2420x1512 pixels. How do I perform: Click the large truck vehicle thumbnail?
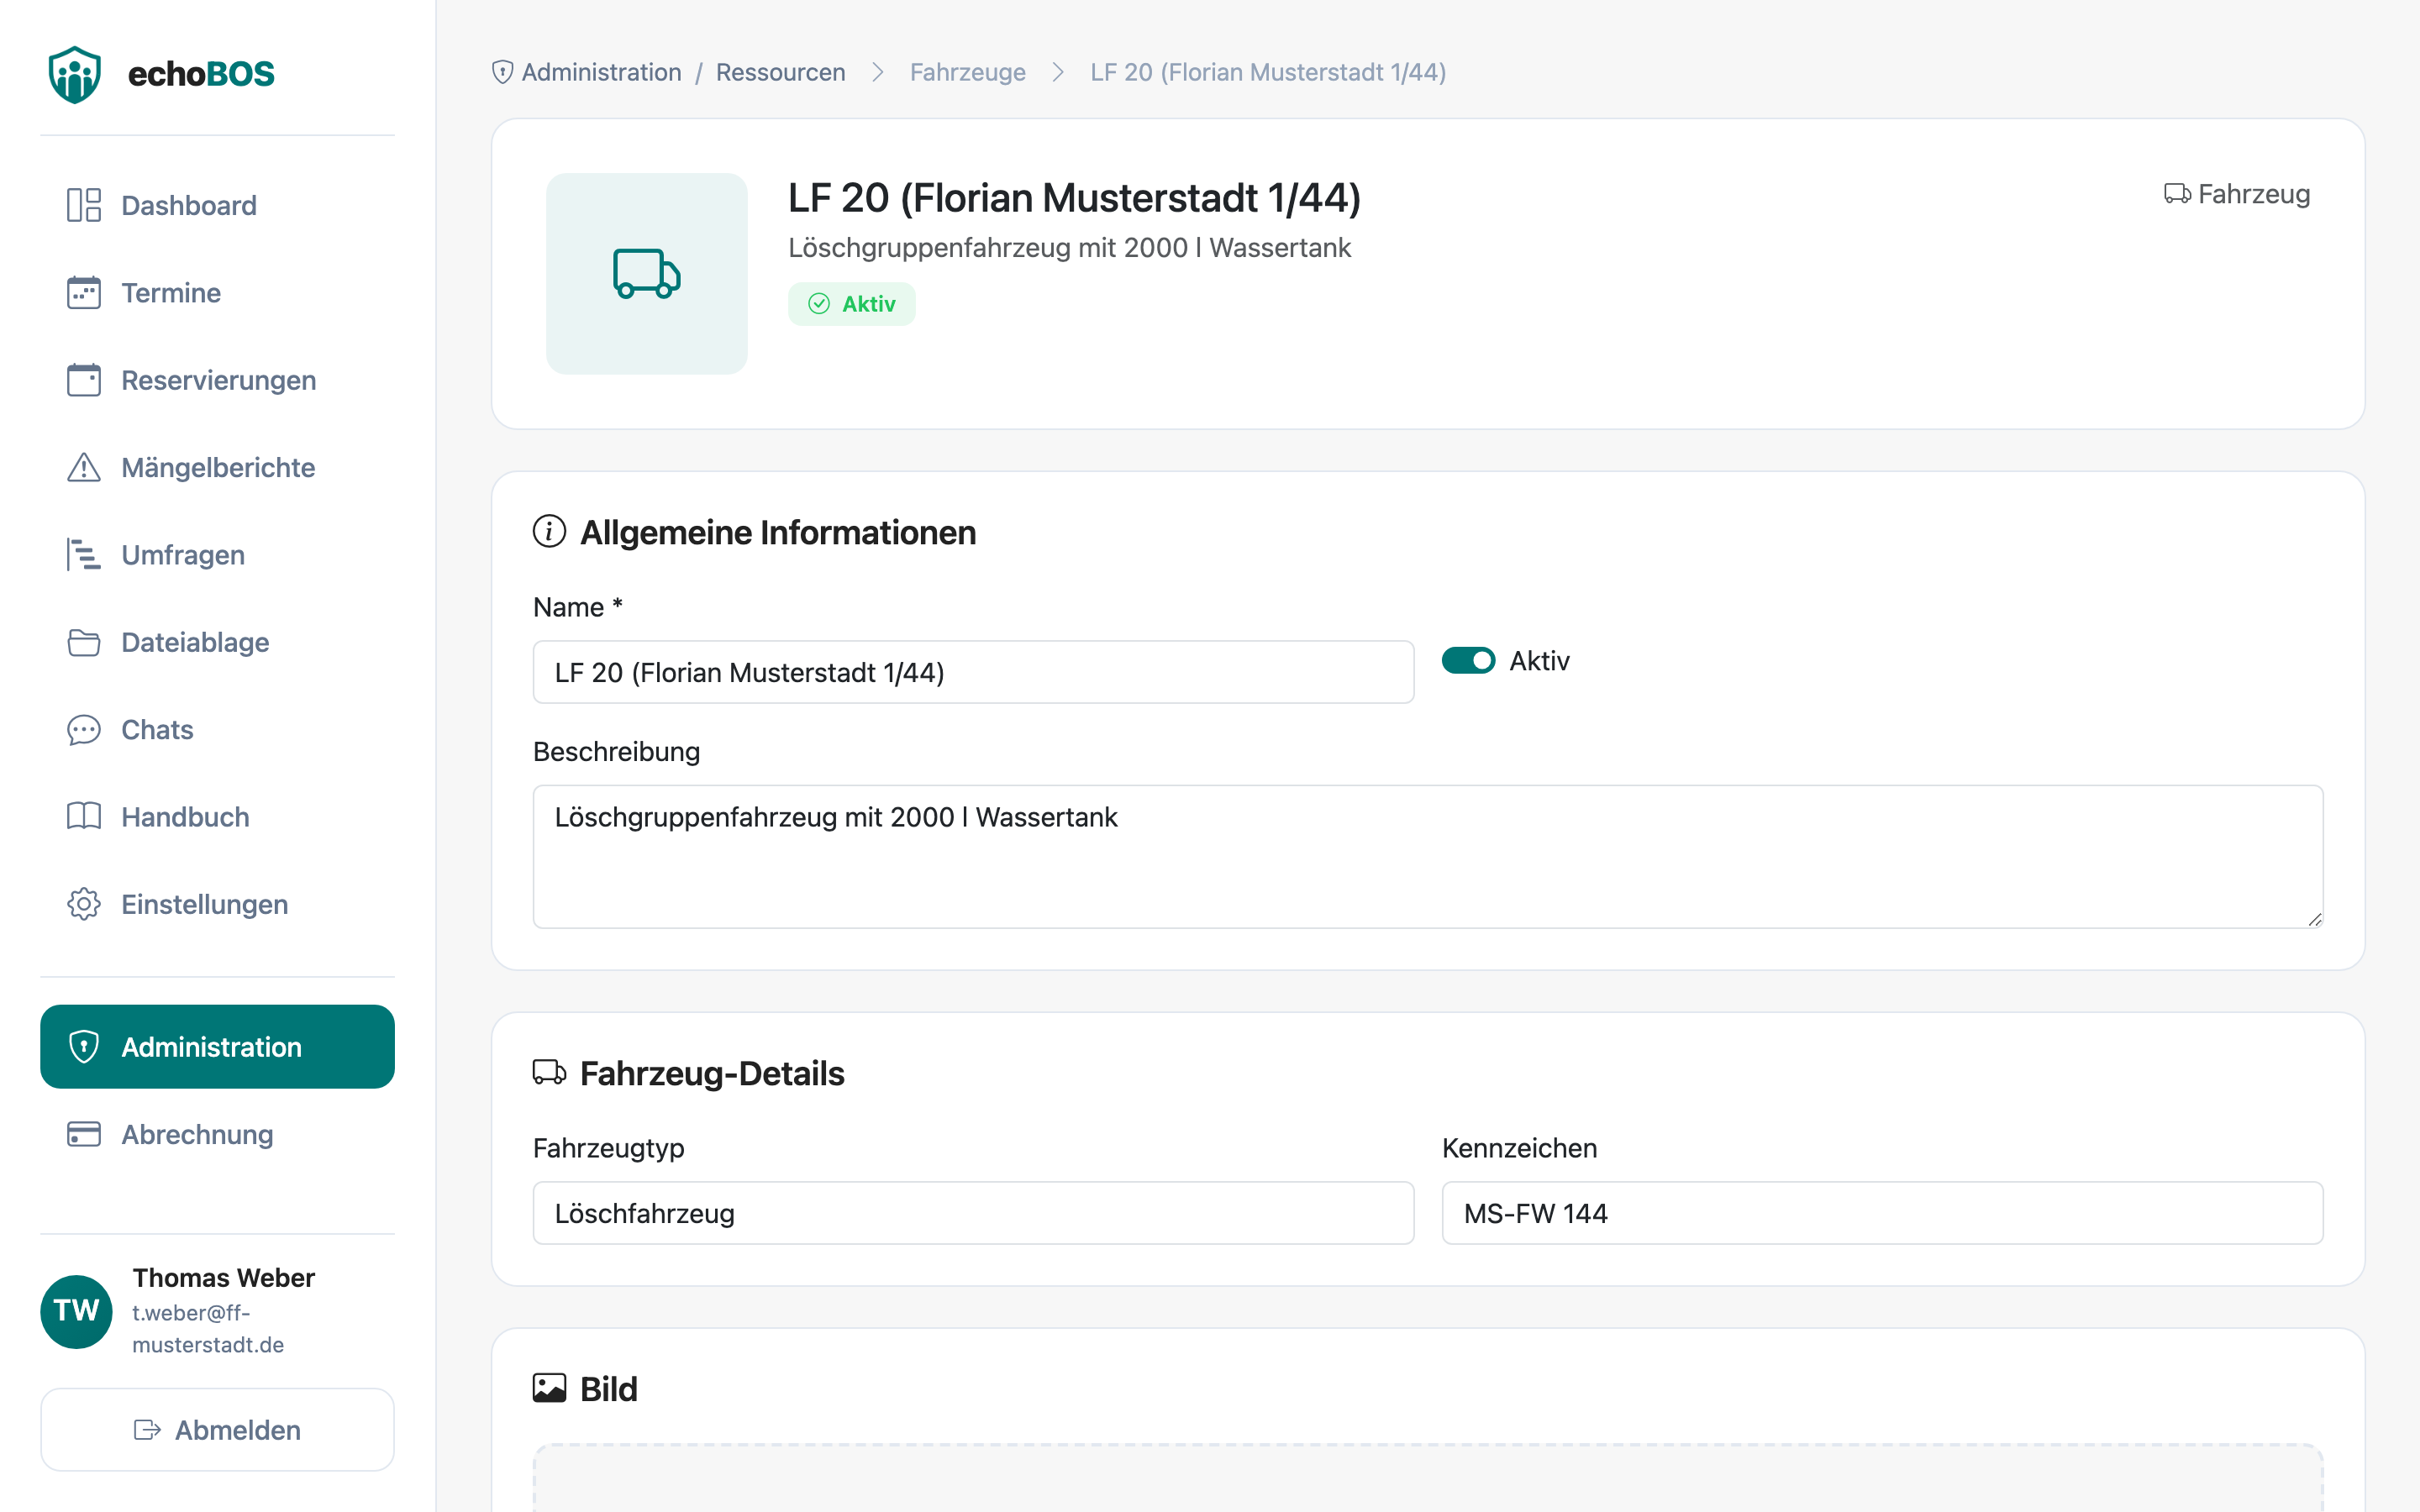coord(647,274)
